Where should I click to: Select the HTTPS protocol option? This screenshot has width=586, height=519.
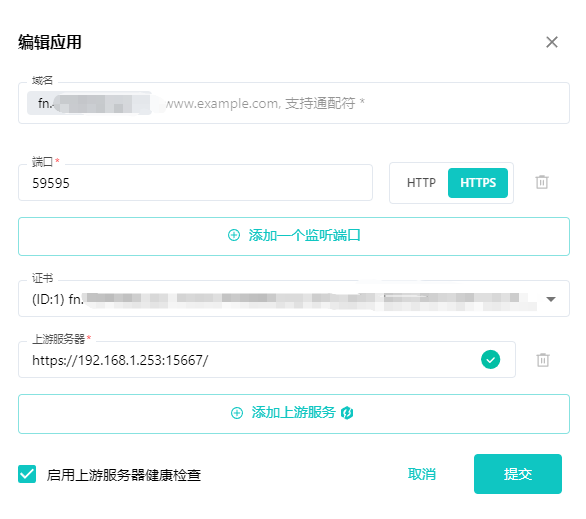click(478, 183)
